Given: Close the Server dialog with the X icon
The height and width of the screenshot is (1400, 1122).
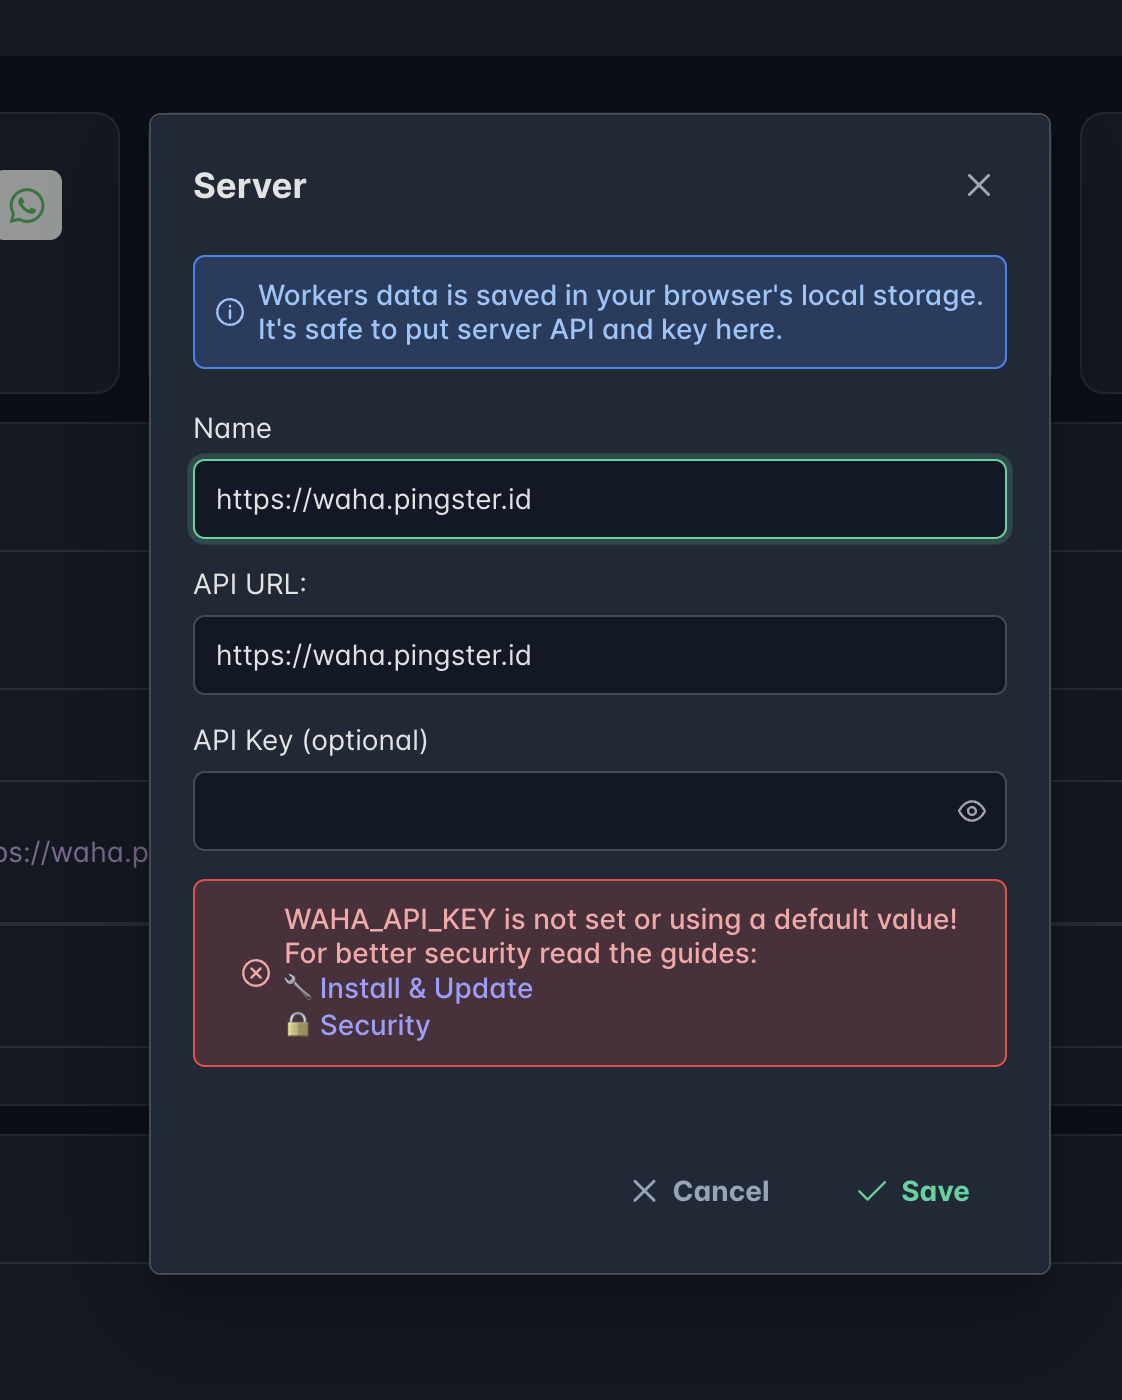Looking at the screenshot, I should [978, 185].
